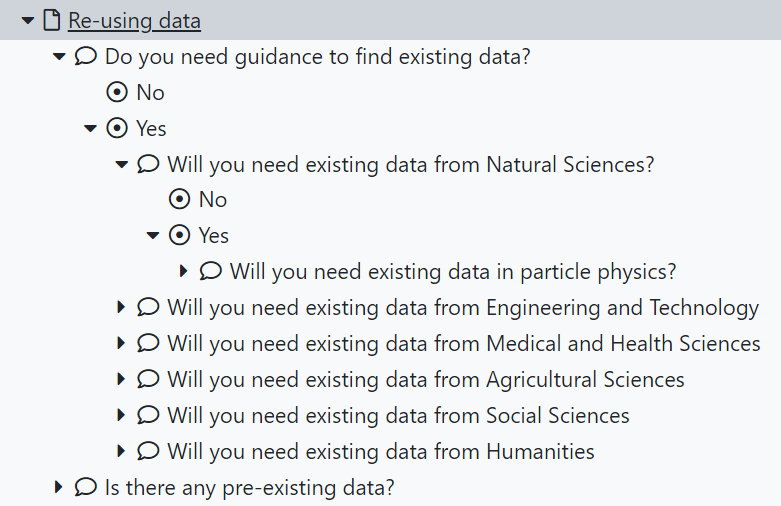
Task: Select 'Is there any pre-existing data?' item
Action: point(250,487)
